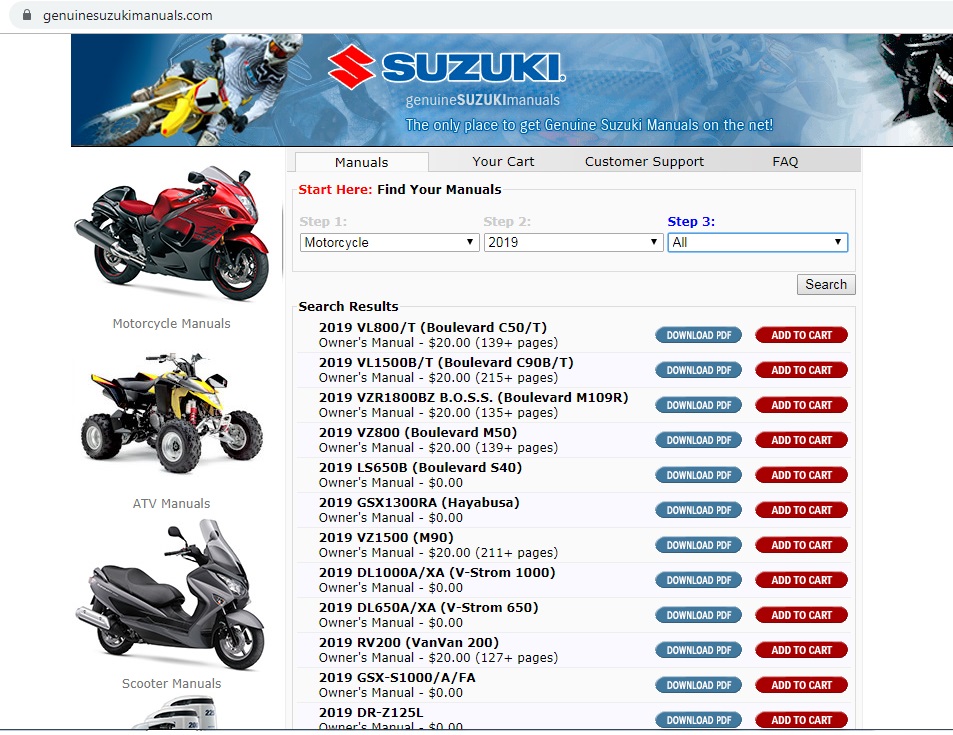The height and width of the screenshot is (735, 953).
Task: Add 2019 VZR1800BZ B.O.S.S. to cart
Action: click(801, 405)
